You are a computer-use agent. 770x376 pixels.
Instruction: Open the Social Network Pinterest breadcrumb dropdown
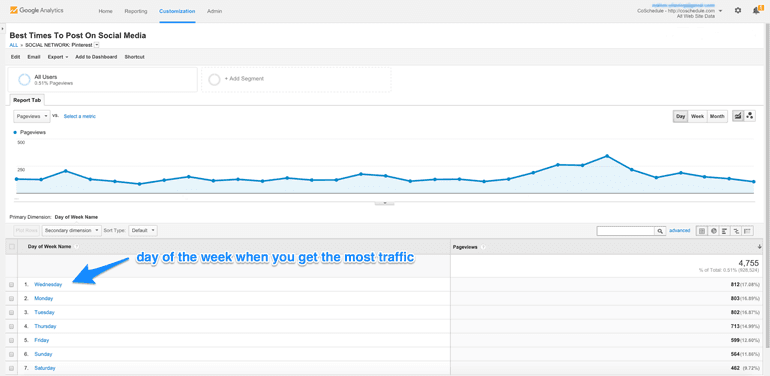(x=96, y=45)
